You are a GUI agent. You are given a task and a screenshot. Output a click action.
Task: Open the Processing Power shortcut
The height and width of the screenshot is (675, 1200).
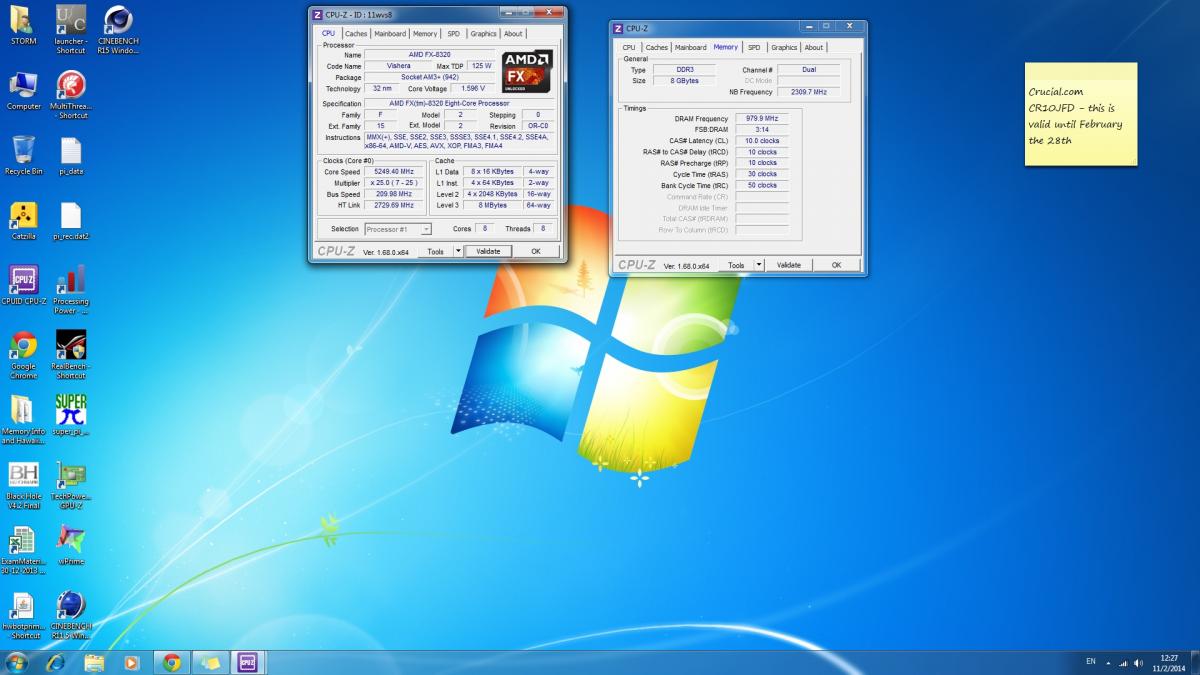70,289
